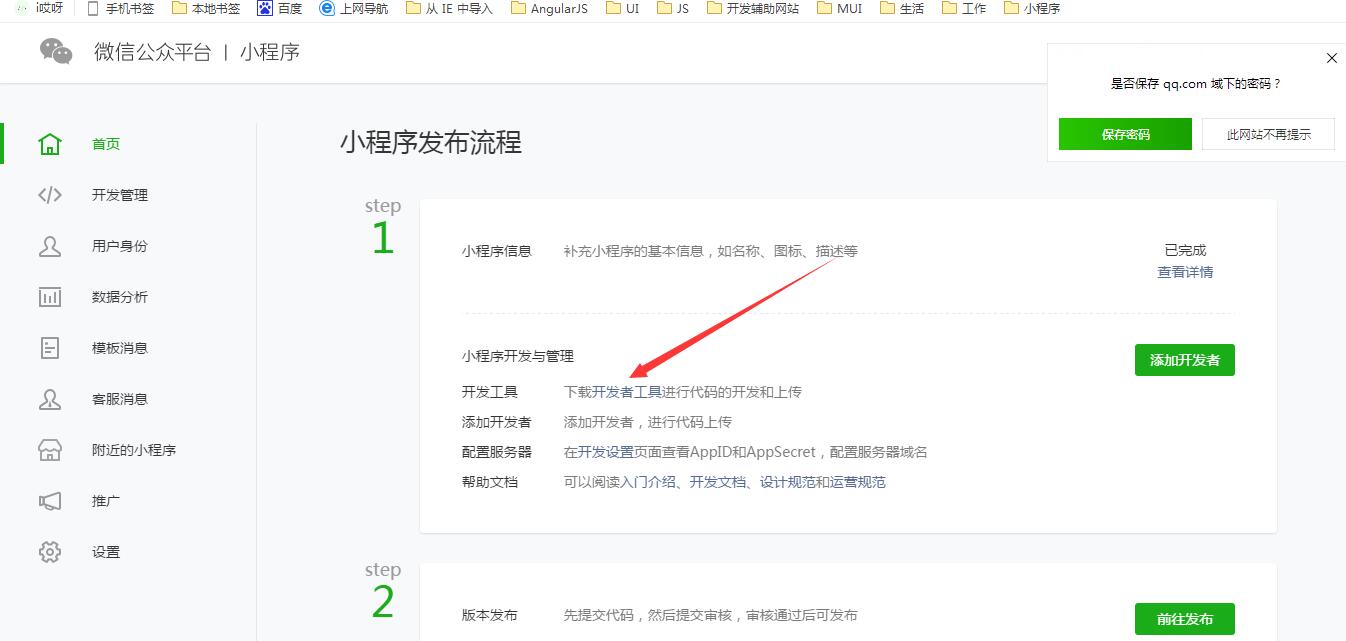Click the person icon for 用户身份
This screenshot has width=1346, height=641.
click(50, 246)
